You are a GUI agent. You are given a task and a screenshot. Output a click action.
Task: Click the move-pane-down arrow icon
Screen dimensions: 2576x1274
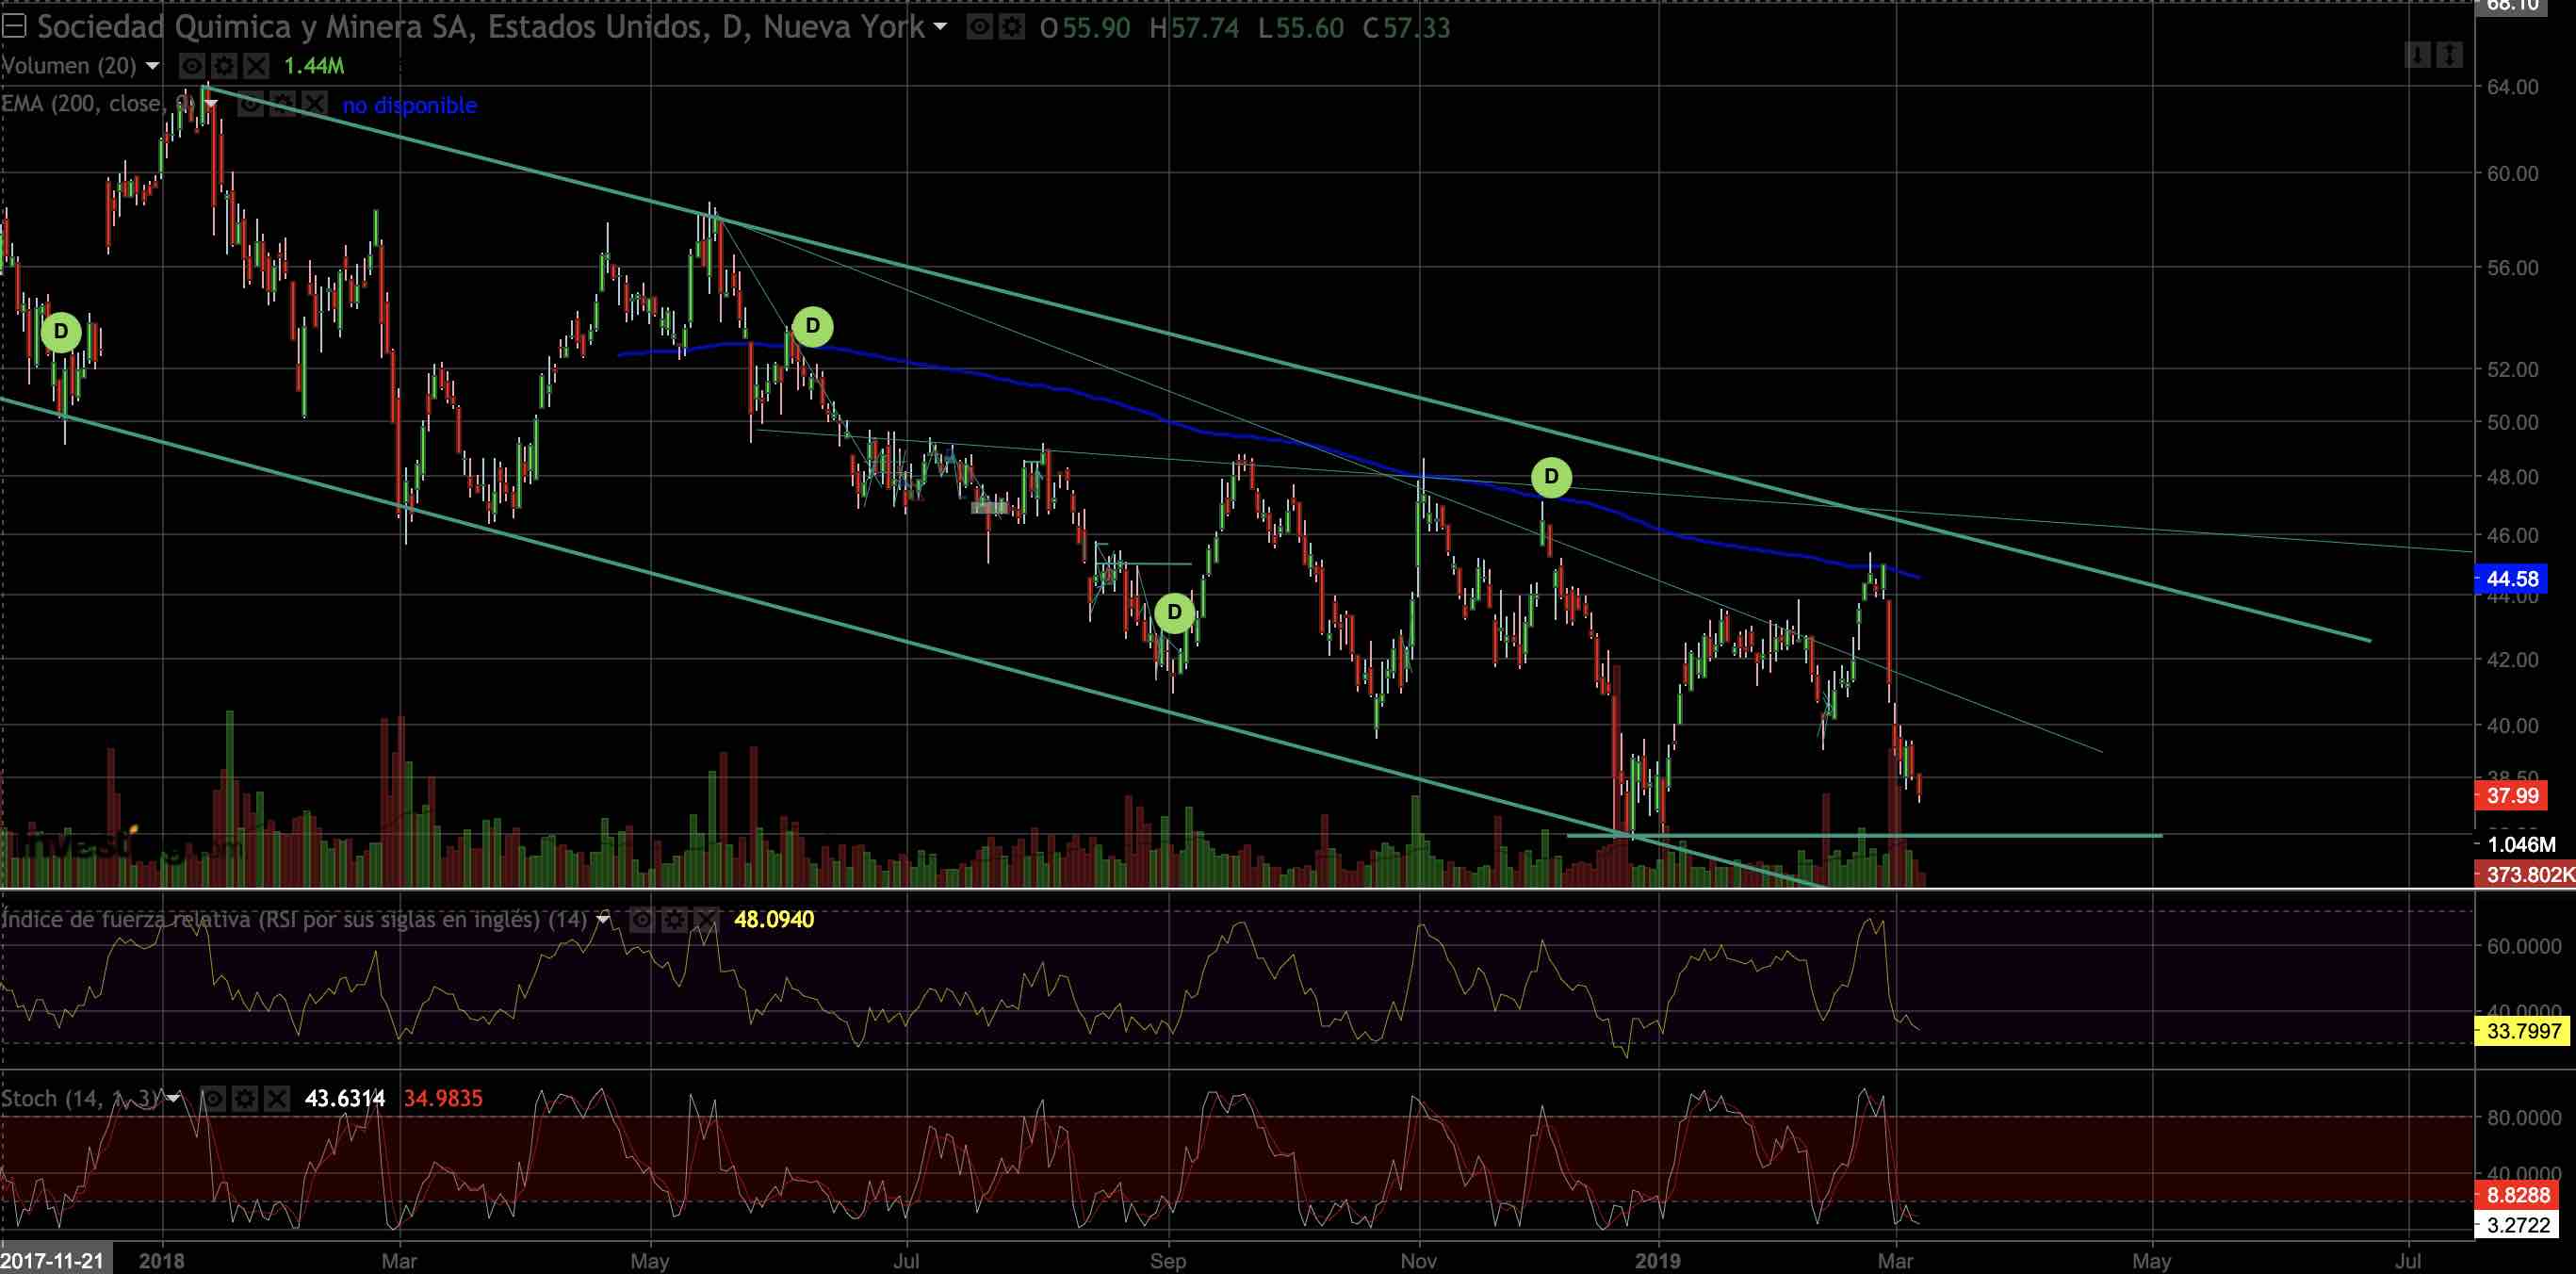tap(2417, 55)
